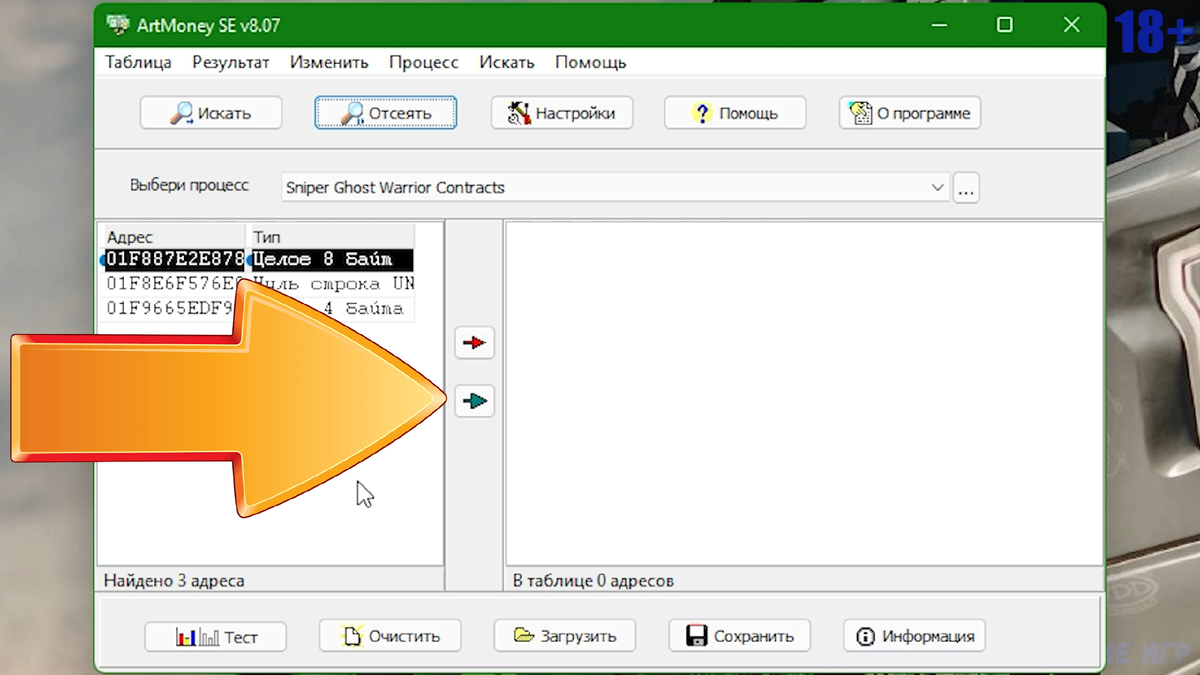
Task: Minimize the ArtMoney window
Action: 938,25
